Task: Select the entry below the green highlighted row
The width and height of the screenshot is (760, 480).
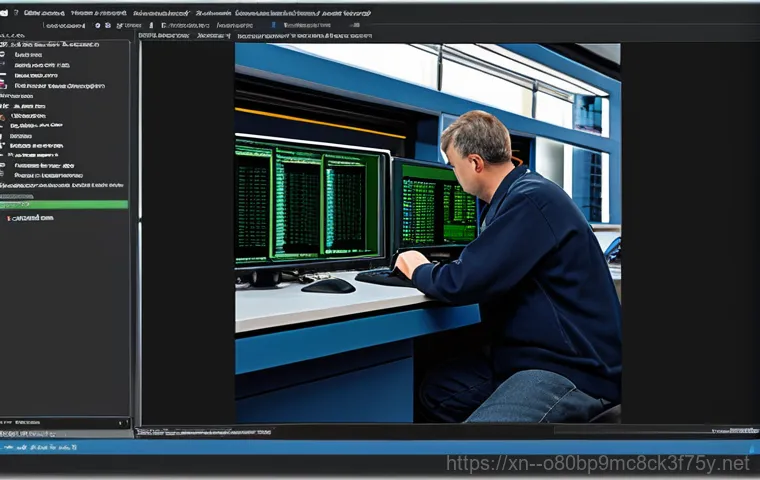Action: 32,217
